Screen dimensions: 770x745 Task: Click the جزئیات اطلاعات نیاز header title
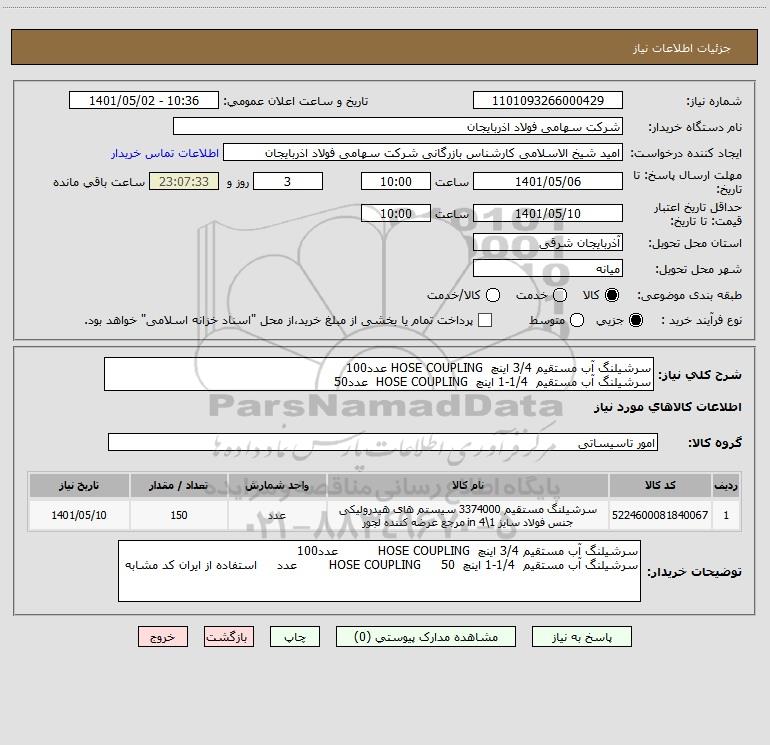click(682, 48)
